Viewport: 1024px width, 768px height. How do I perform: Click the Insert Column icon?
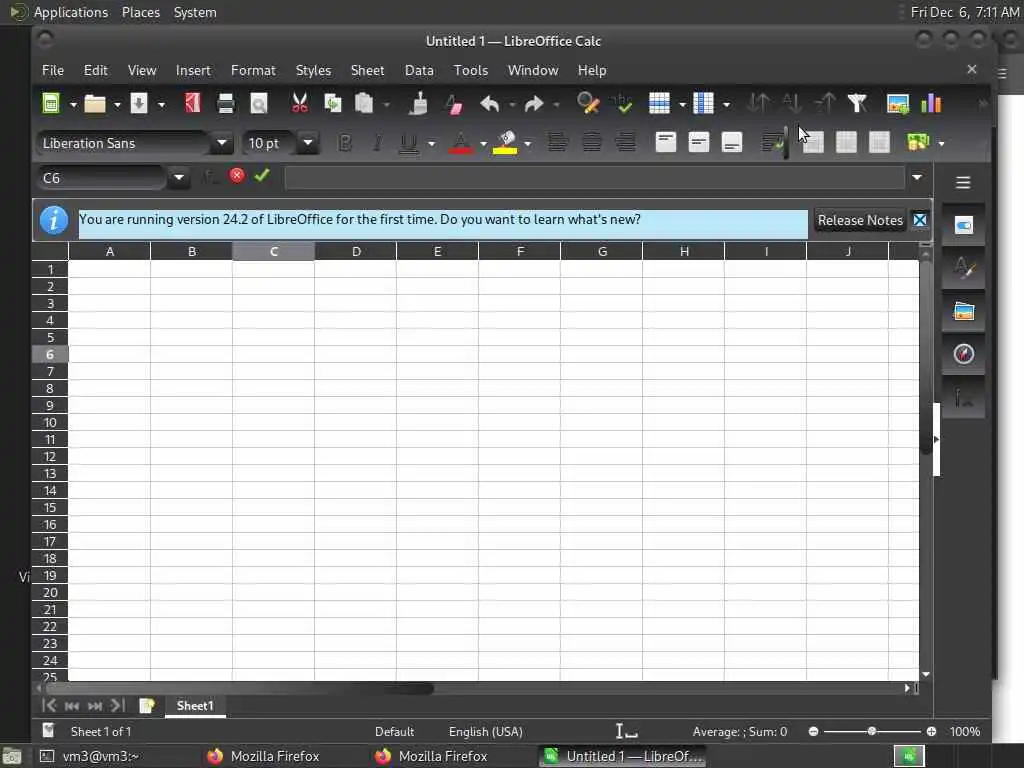703,103
